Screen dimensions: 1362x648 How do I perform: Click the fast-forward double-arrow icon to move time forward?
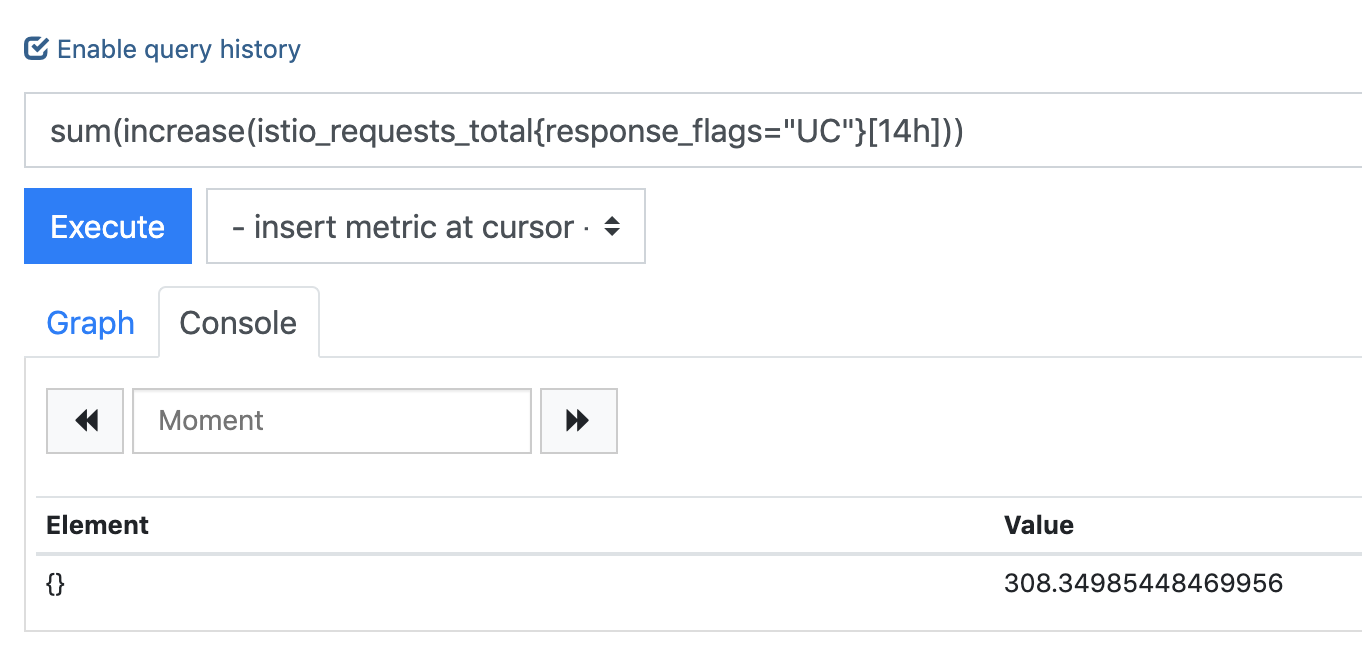point(578,421)
